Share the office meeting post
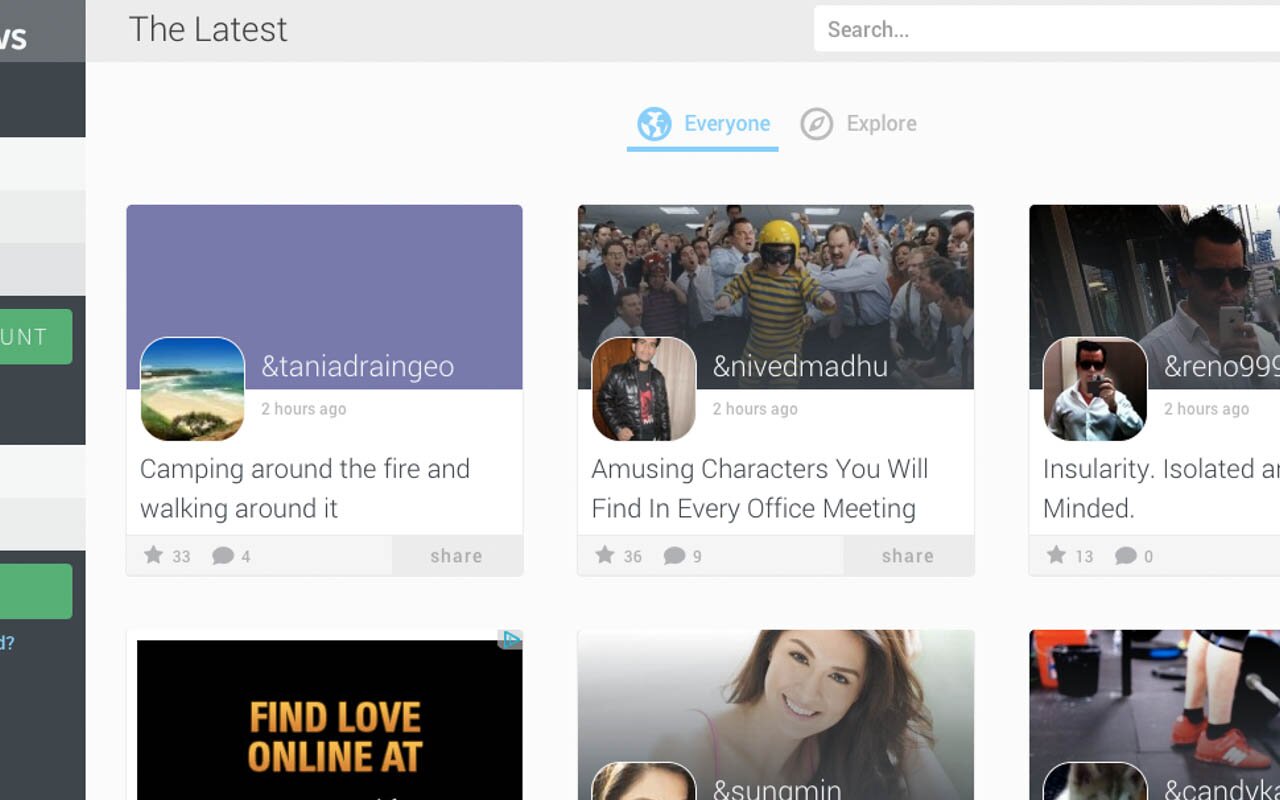Viewport: 1280px width, 800px height. [x=908, y=555]
